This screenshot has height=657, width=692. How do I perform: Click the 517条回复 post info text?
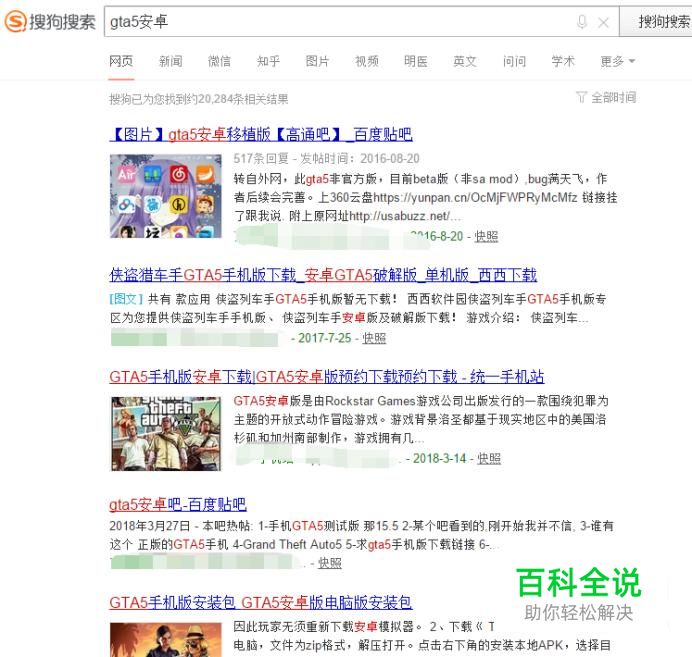326,158
